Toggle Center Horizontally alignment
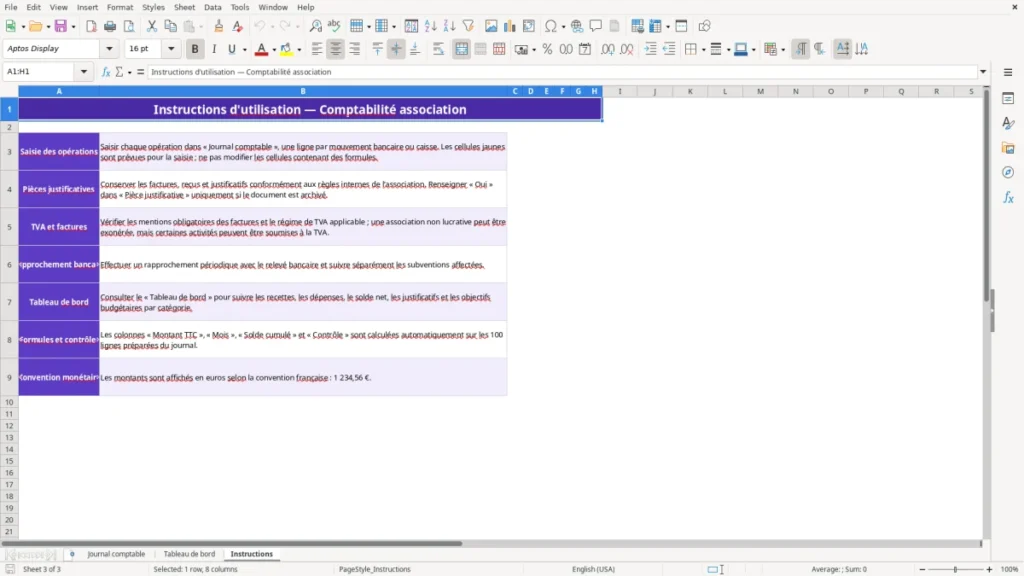 click(x=336, y=49)
